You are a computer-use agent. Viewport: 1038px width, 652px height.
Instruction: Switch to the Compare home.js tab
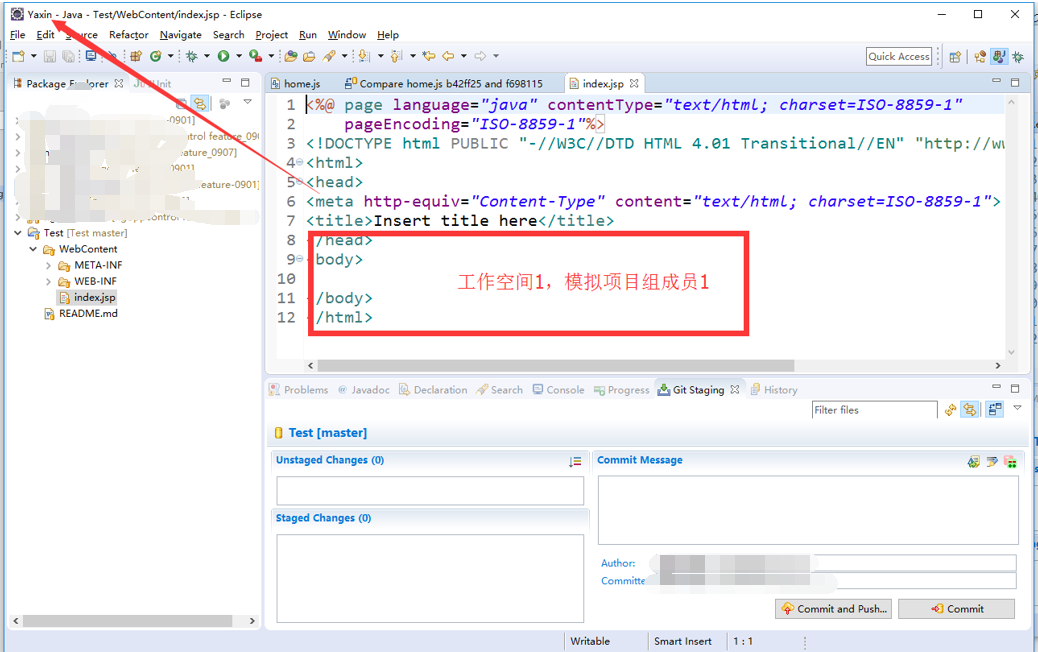point(444,83)
